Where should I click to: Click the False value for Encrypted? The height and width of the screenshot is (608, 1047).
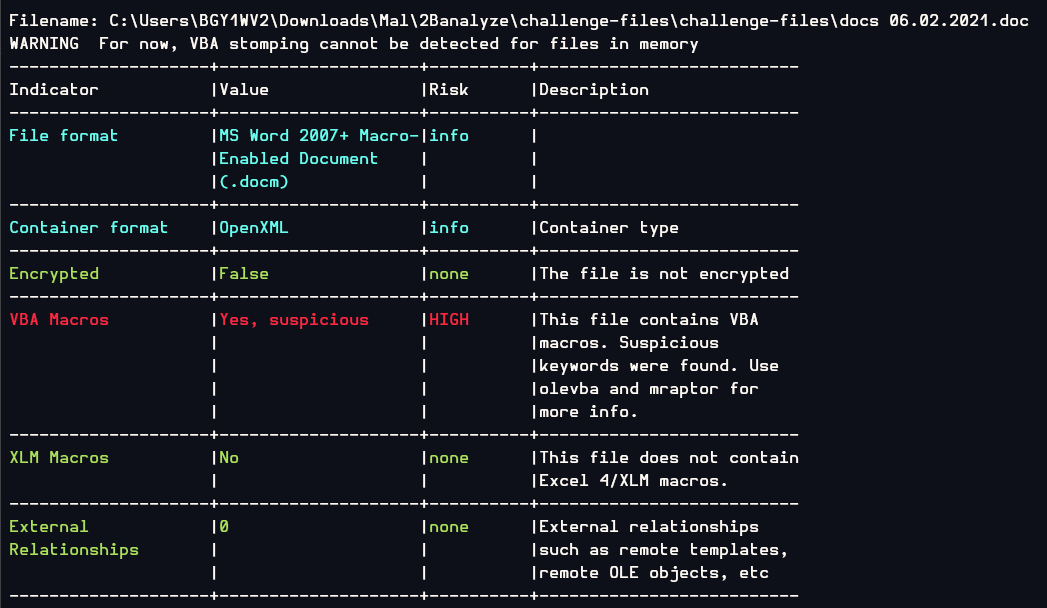point(244,274)
